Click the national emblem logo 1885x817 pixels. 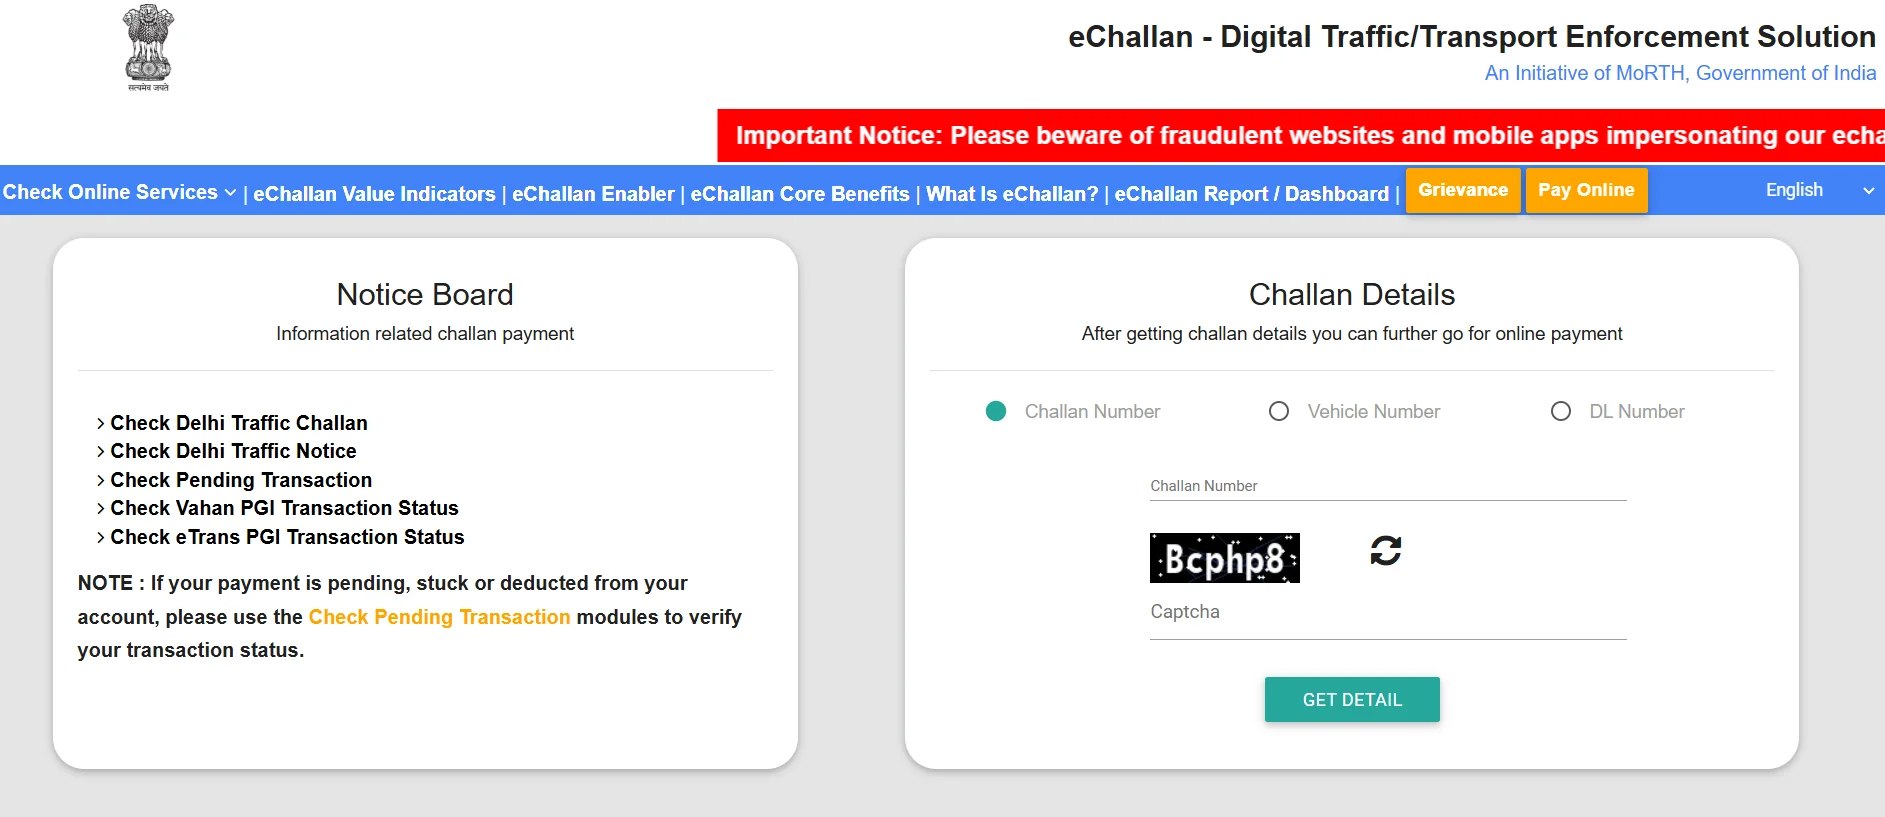(147, 48)
